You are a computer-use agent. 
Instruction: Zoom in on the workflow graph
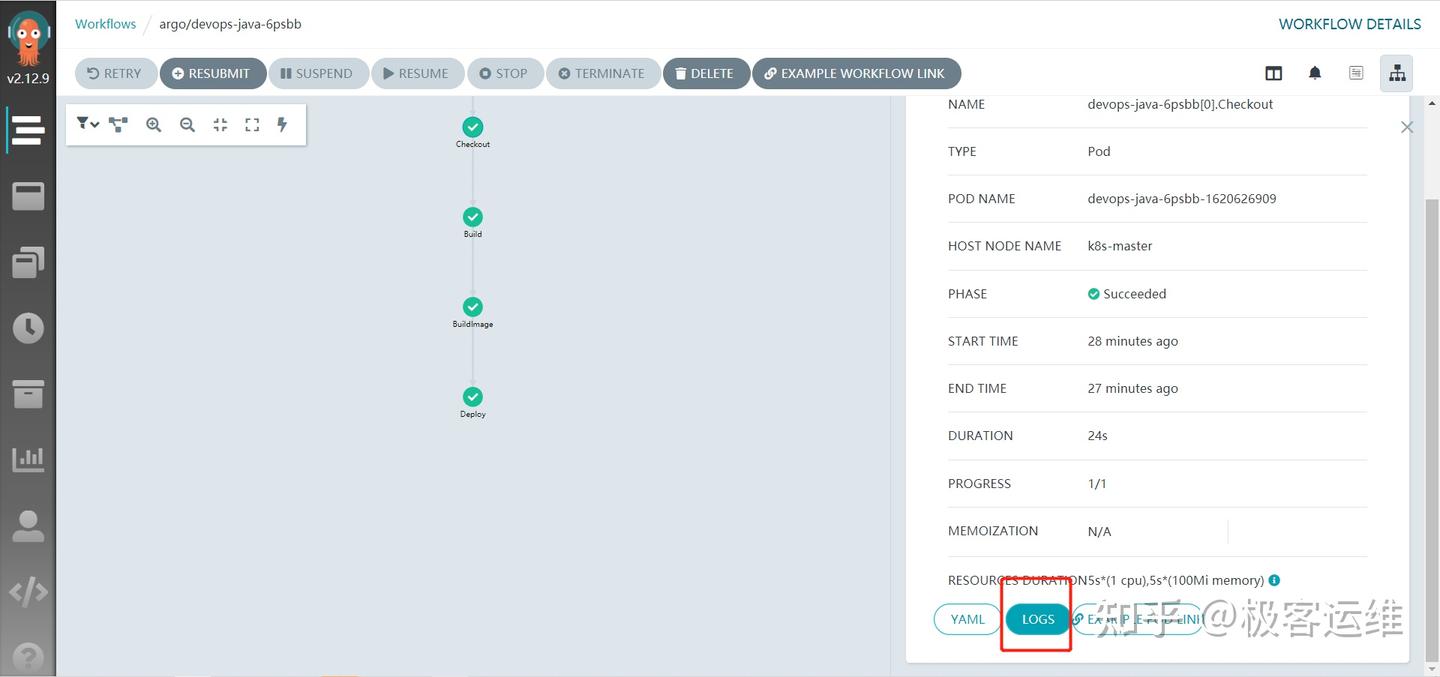pyautogui.click(x=153, y=124)
